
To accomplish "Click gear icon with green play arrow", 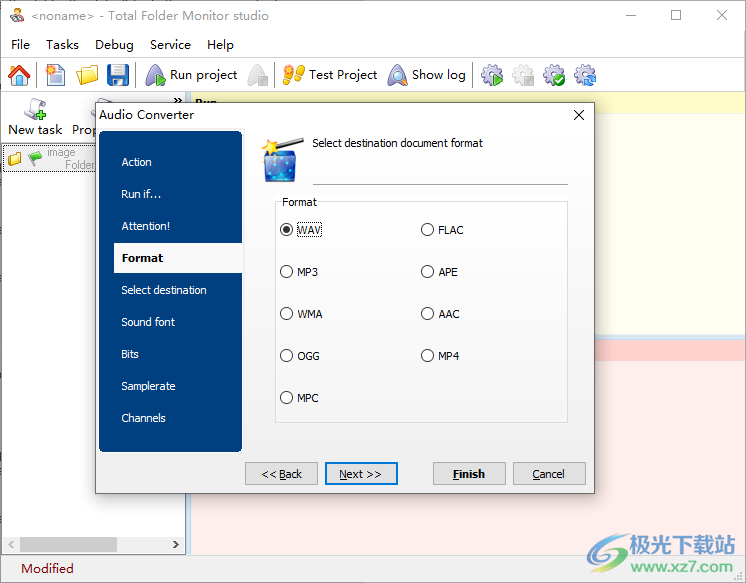I will pyautogui.click(x=492, y=75).
